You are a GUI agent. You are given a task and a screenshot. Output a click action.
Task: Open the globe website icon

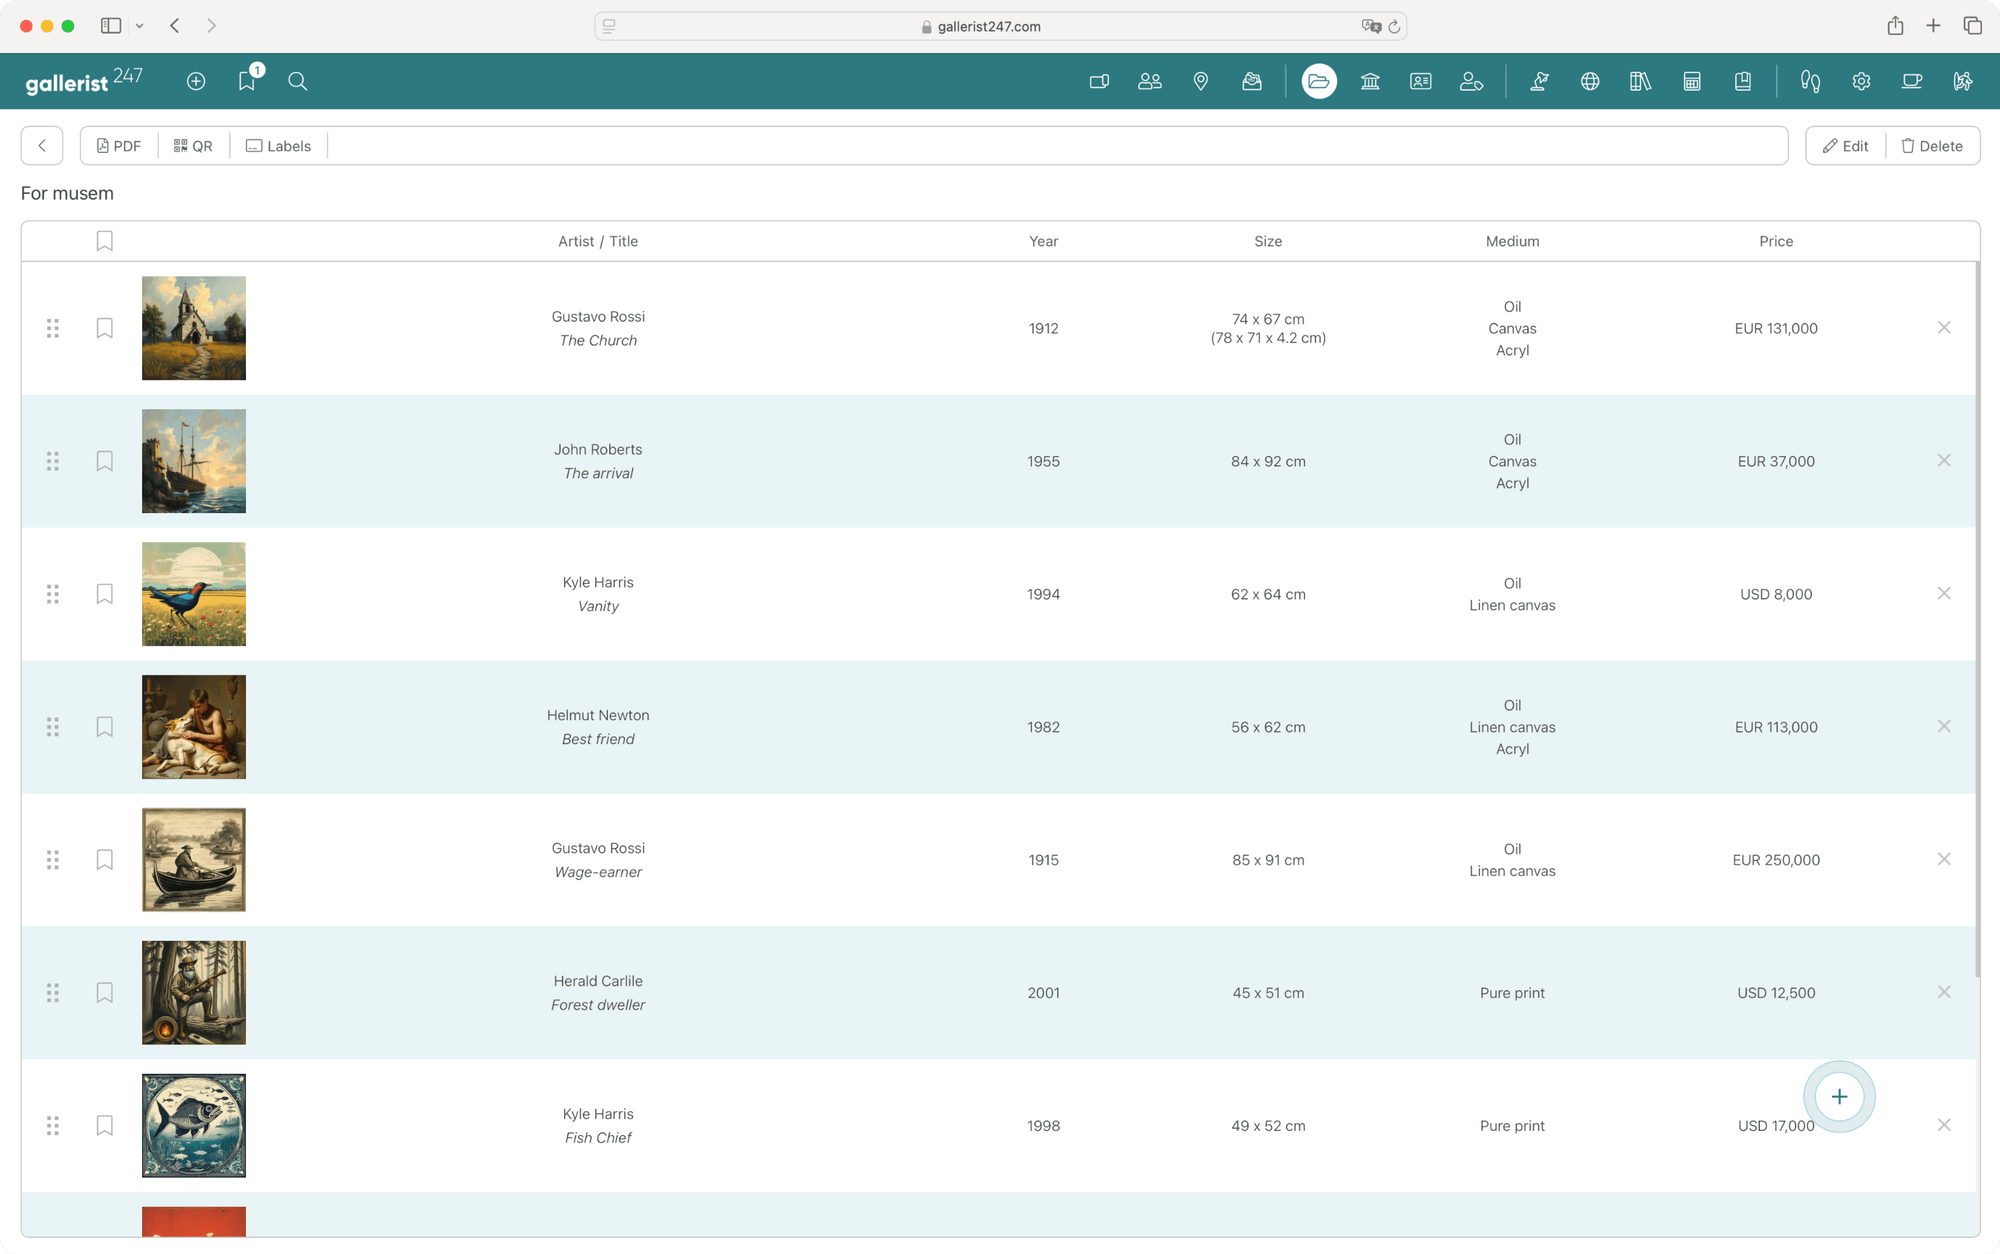tap(1590, 81)
